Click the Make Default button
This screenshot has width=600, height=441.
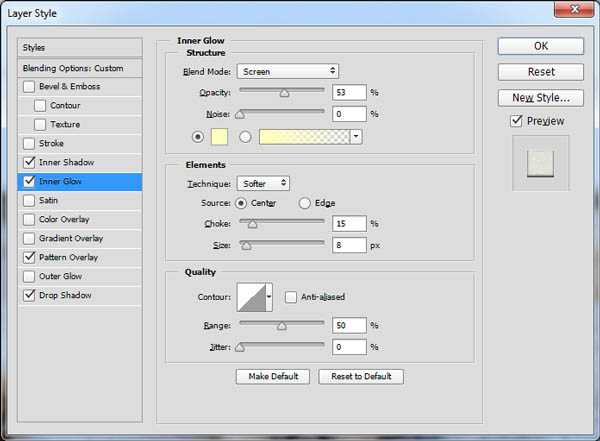[273, 376]
